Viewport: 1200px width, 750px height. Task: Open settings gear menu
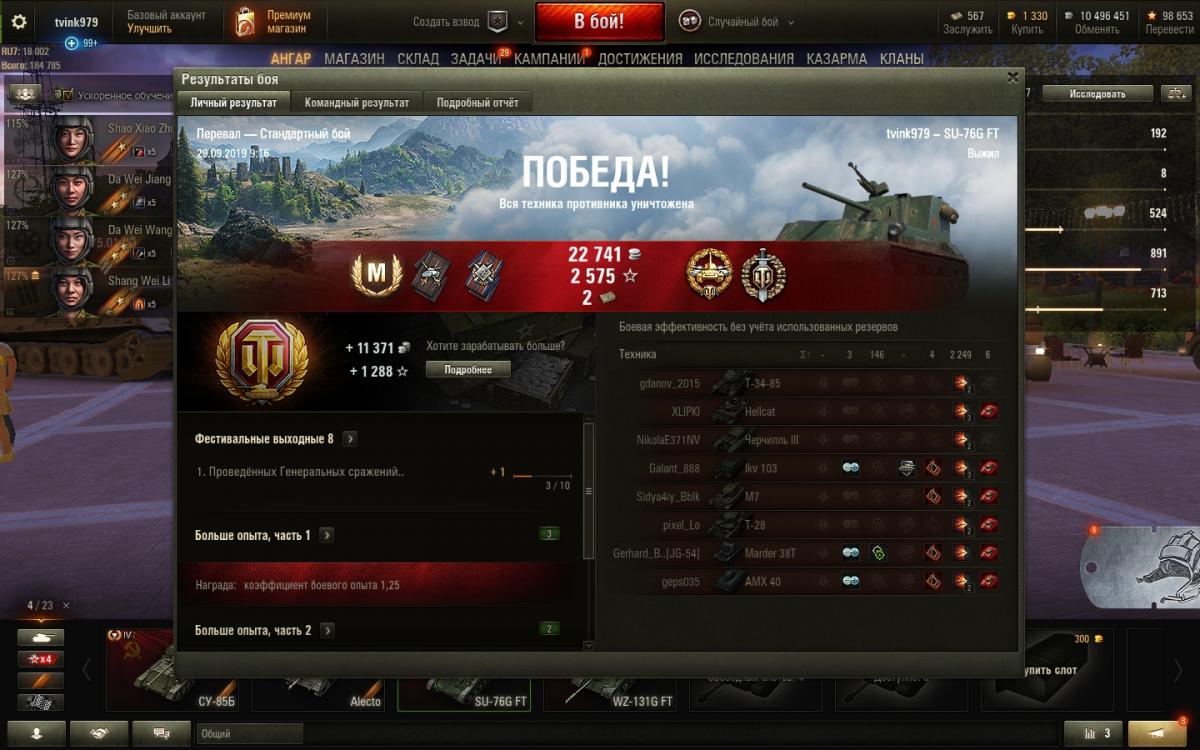(19, 22)
